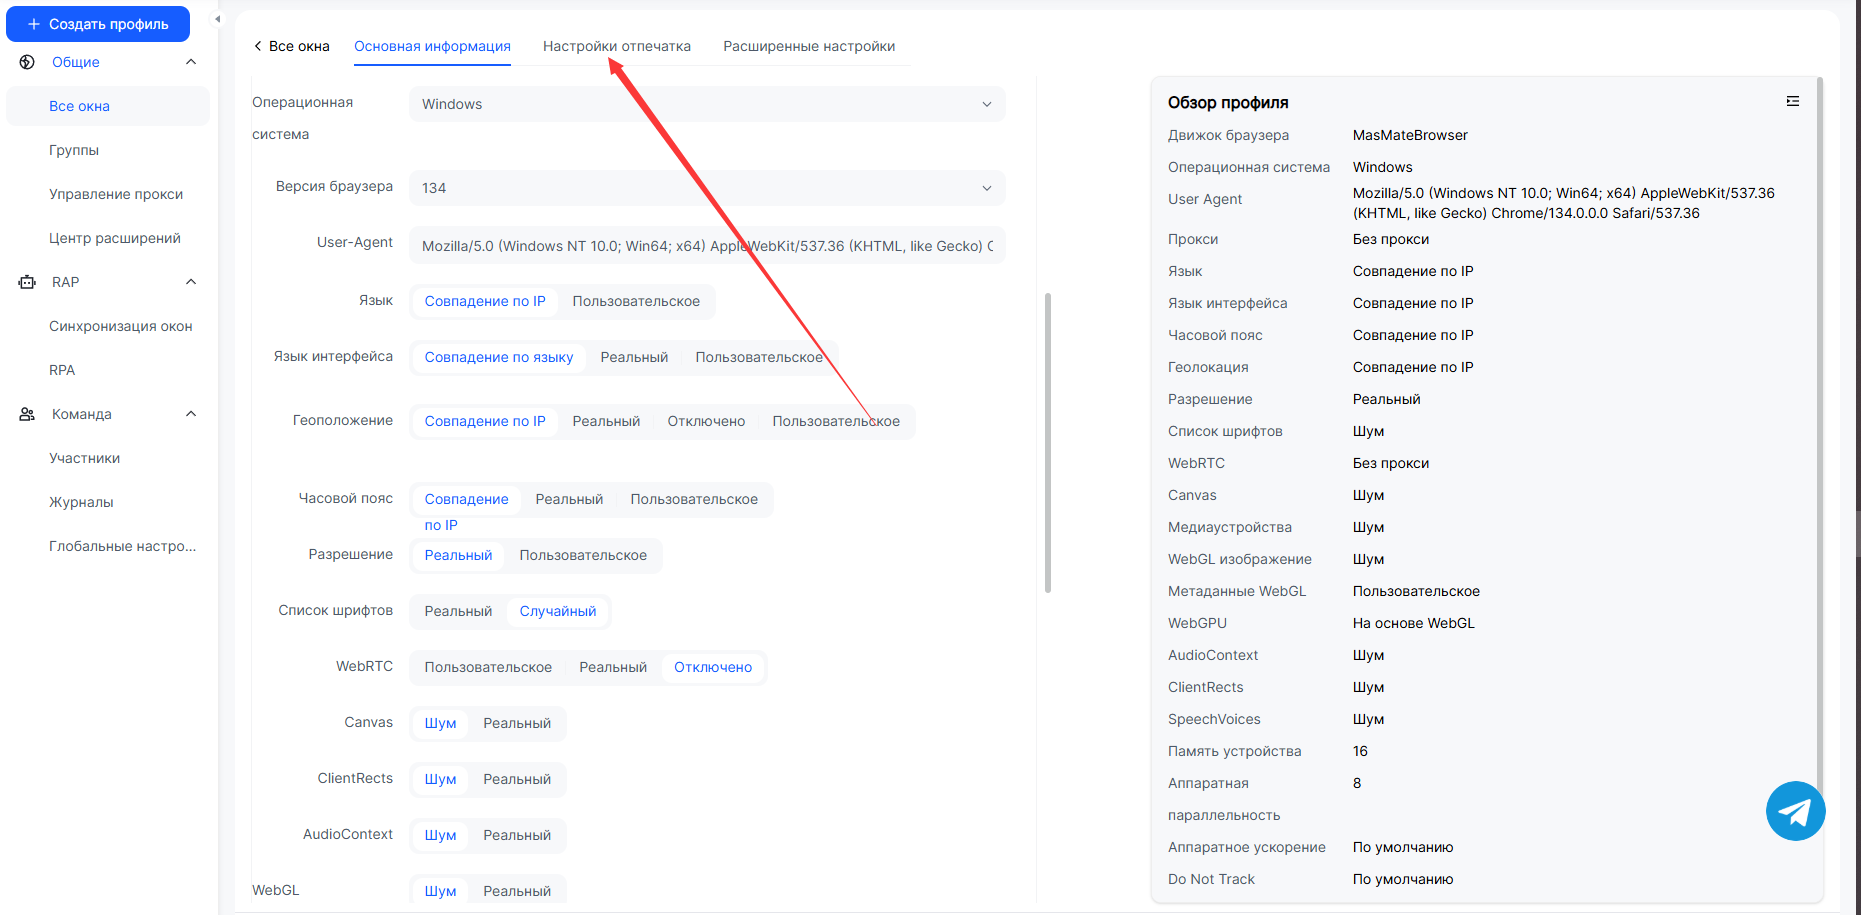Viewport: 1861px width, 915px height.
Task: Set Canvas option to Реальный
Action: pos(516,723)
